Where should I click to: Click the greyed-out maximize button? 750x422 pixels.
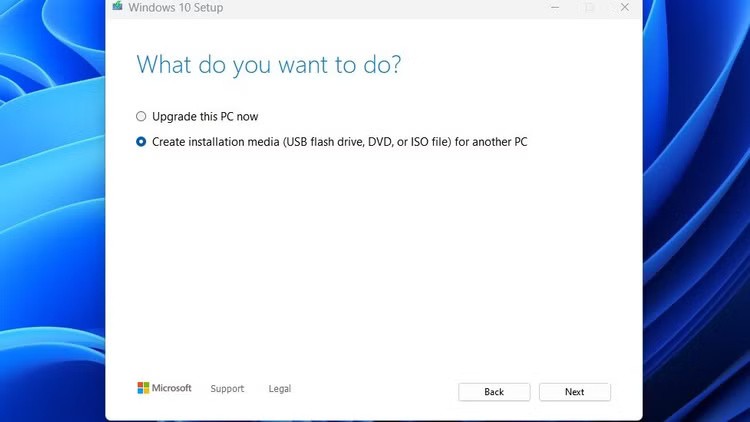coord(590,7)
